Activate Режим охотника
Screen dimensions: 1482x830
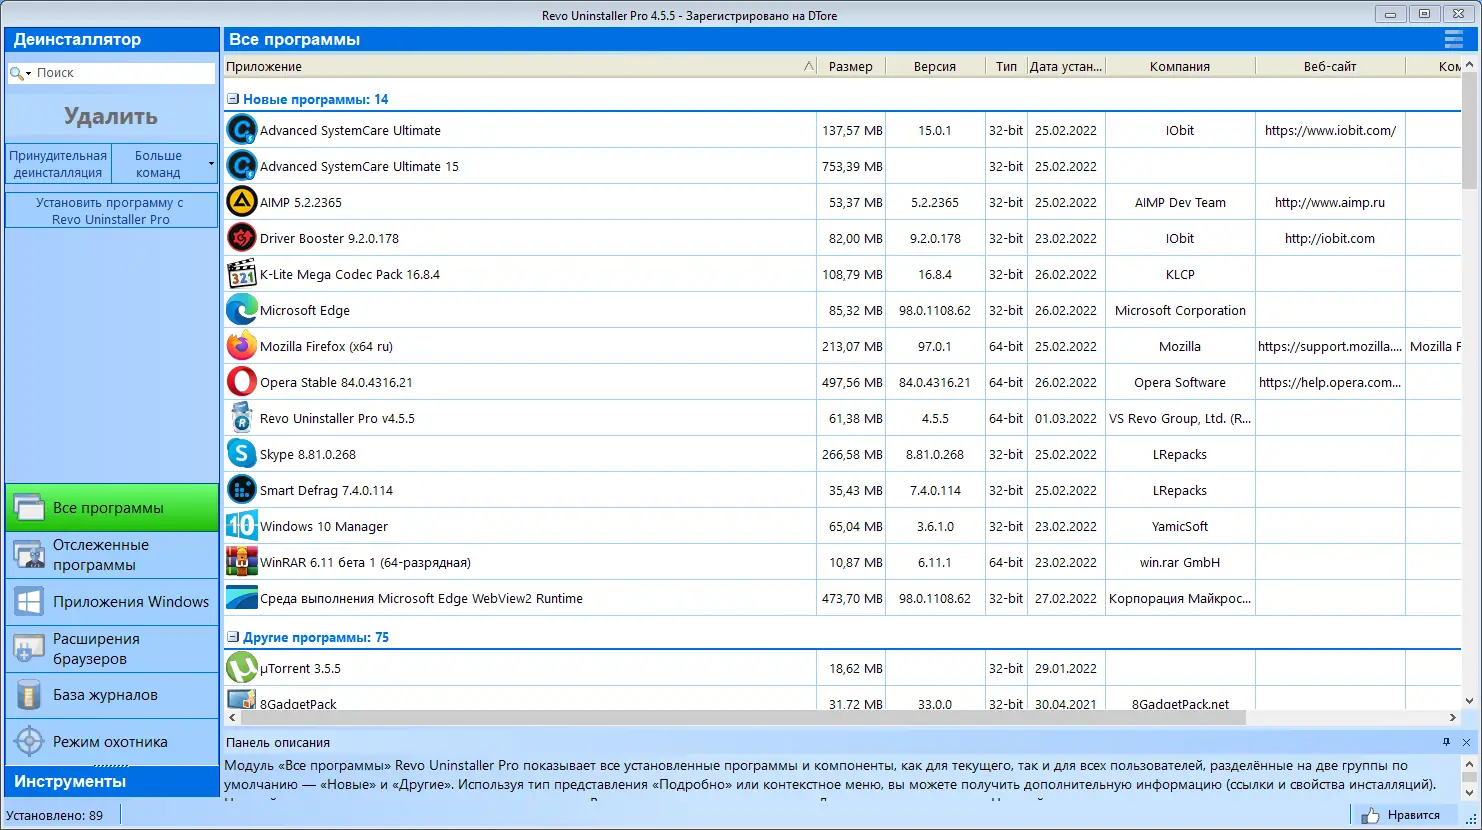click(111, 742)
